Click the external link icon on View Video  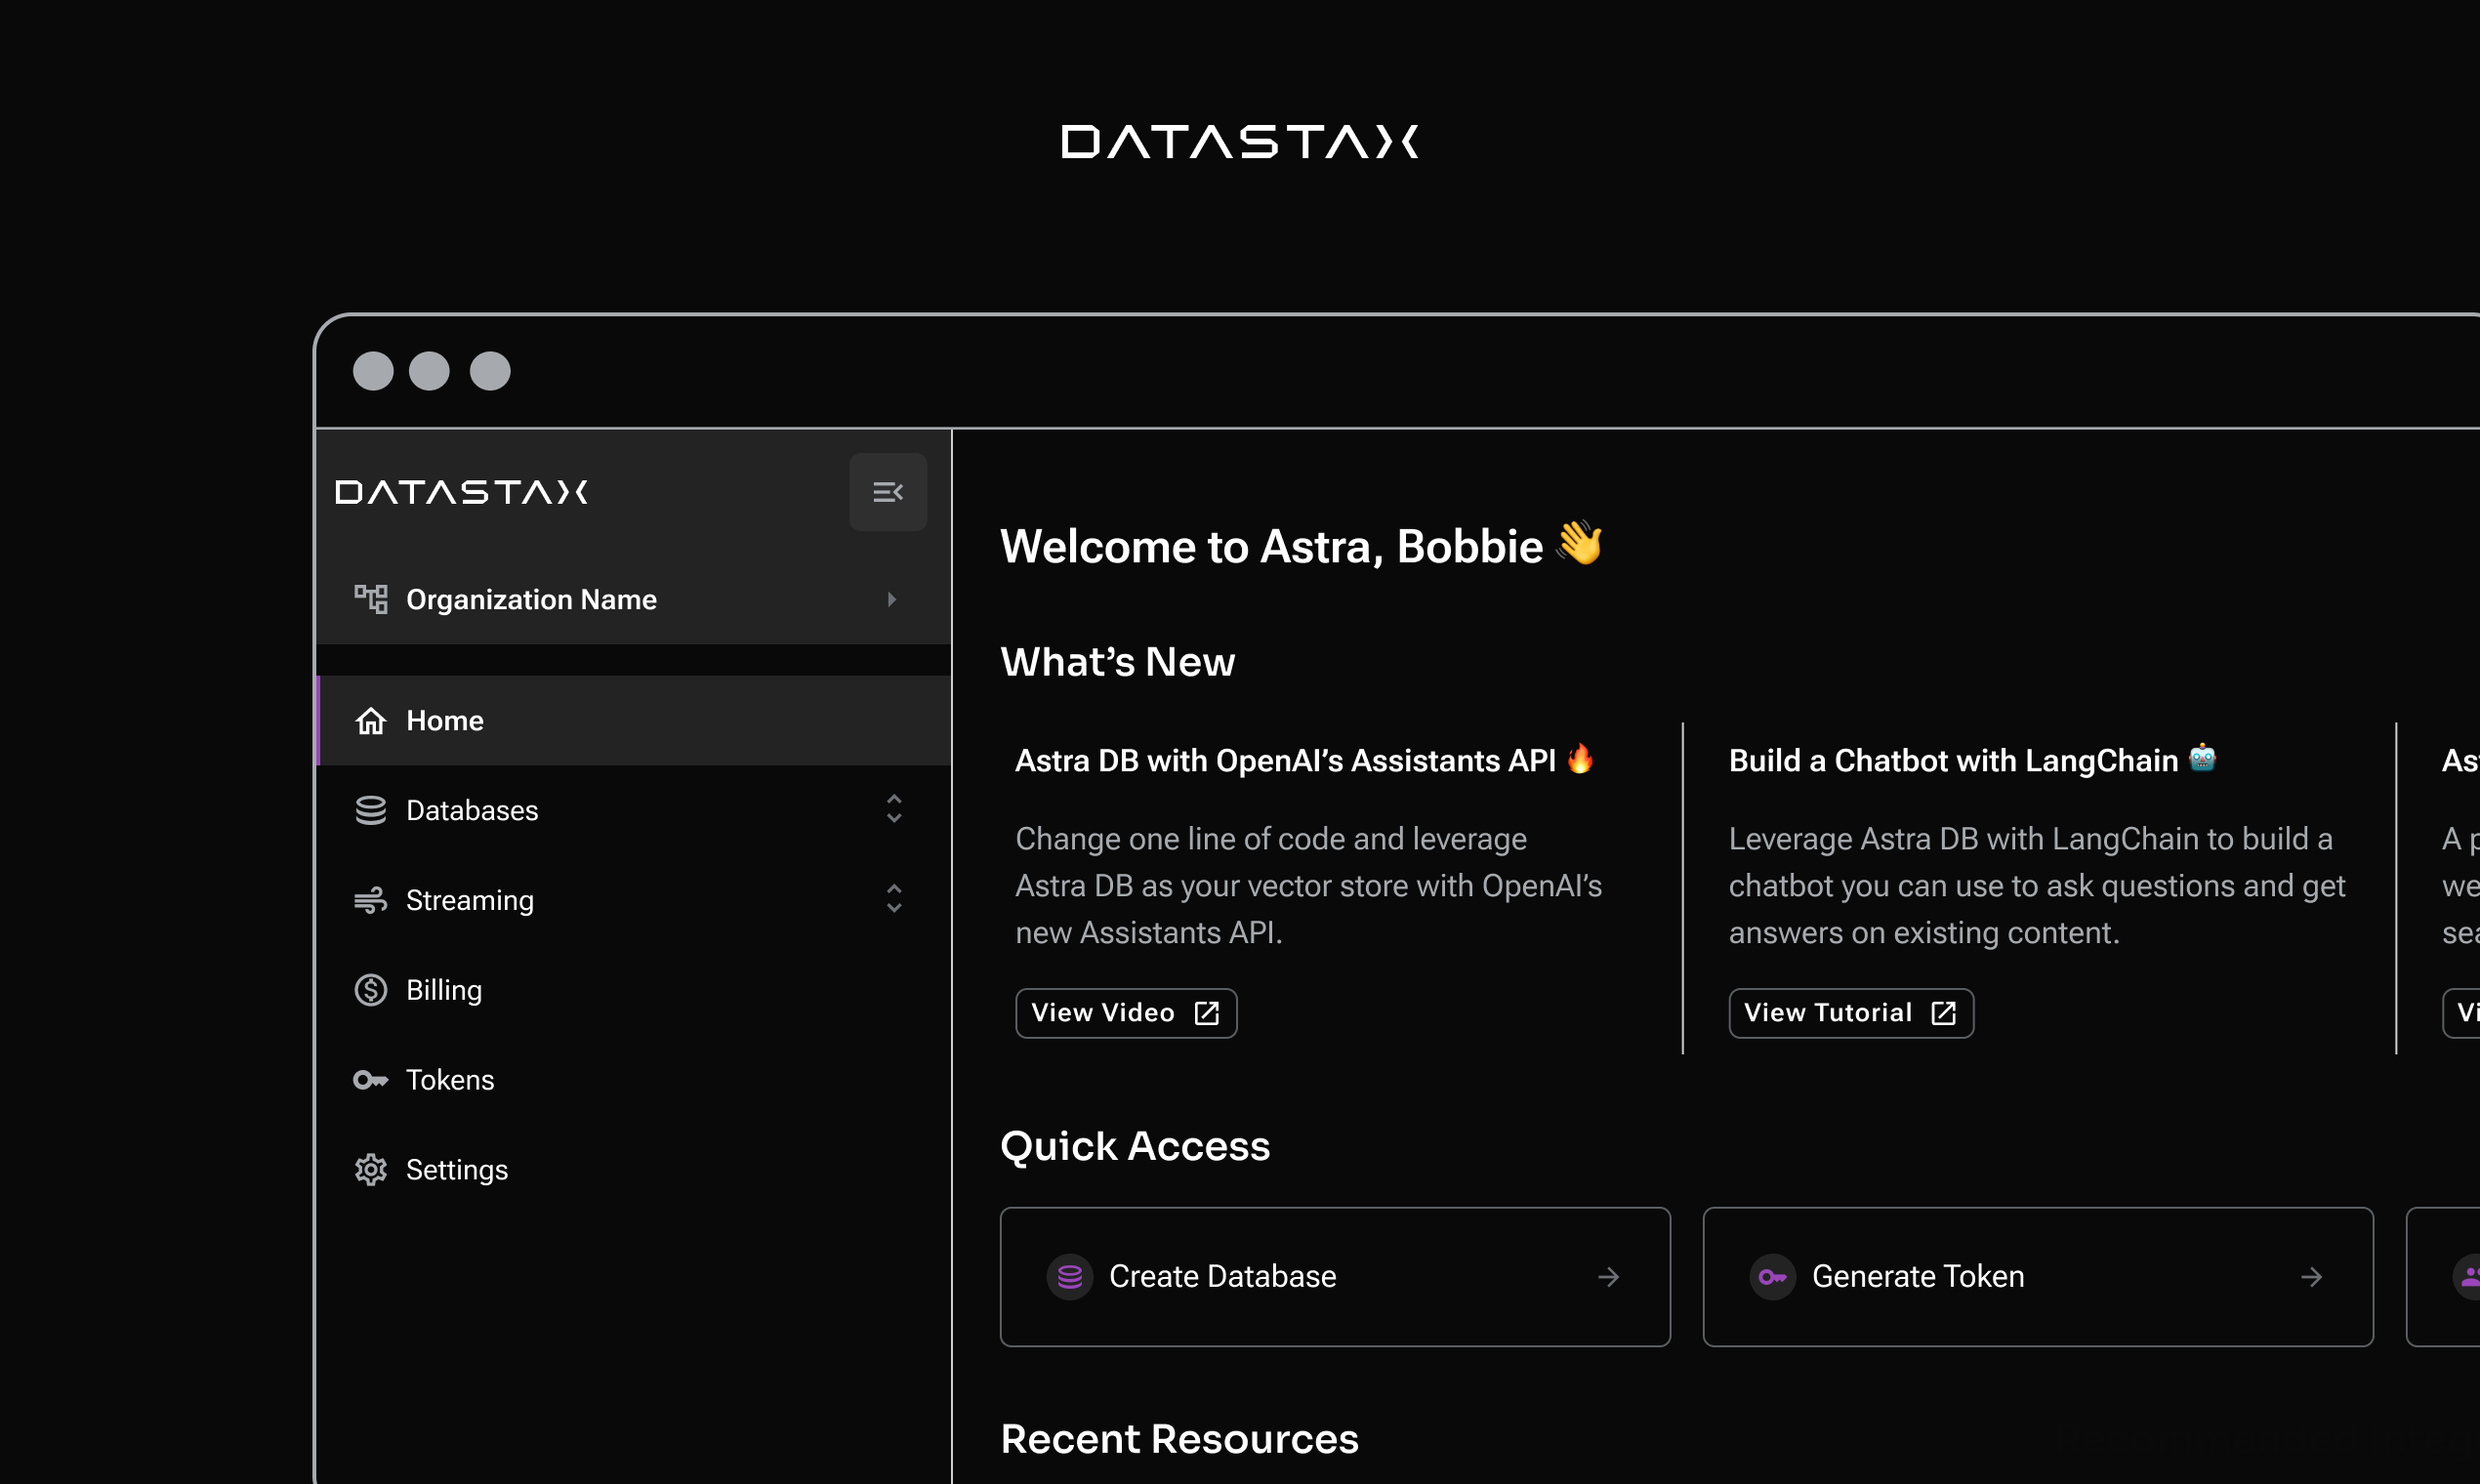click(x=1207, y=1013)
